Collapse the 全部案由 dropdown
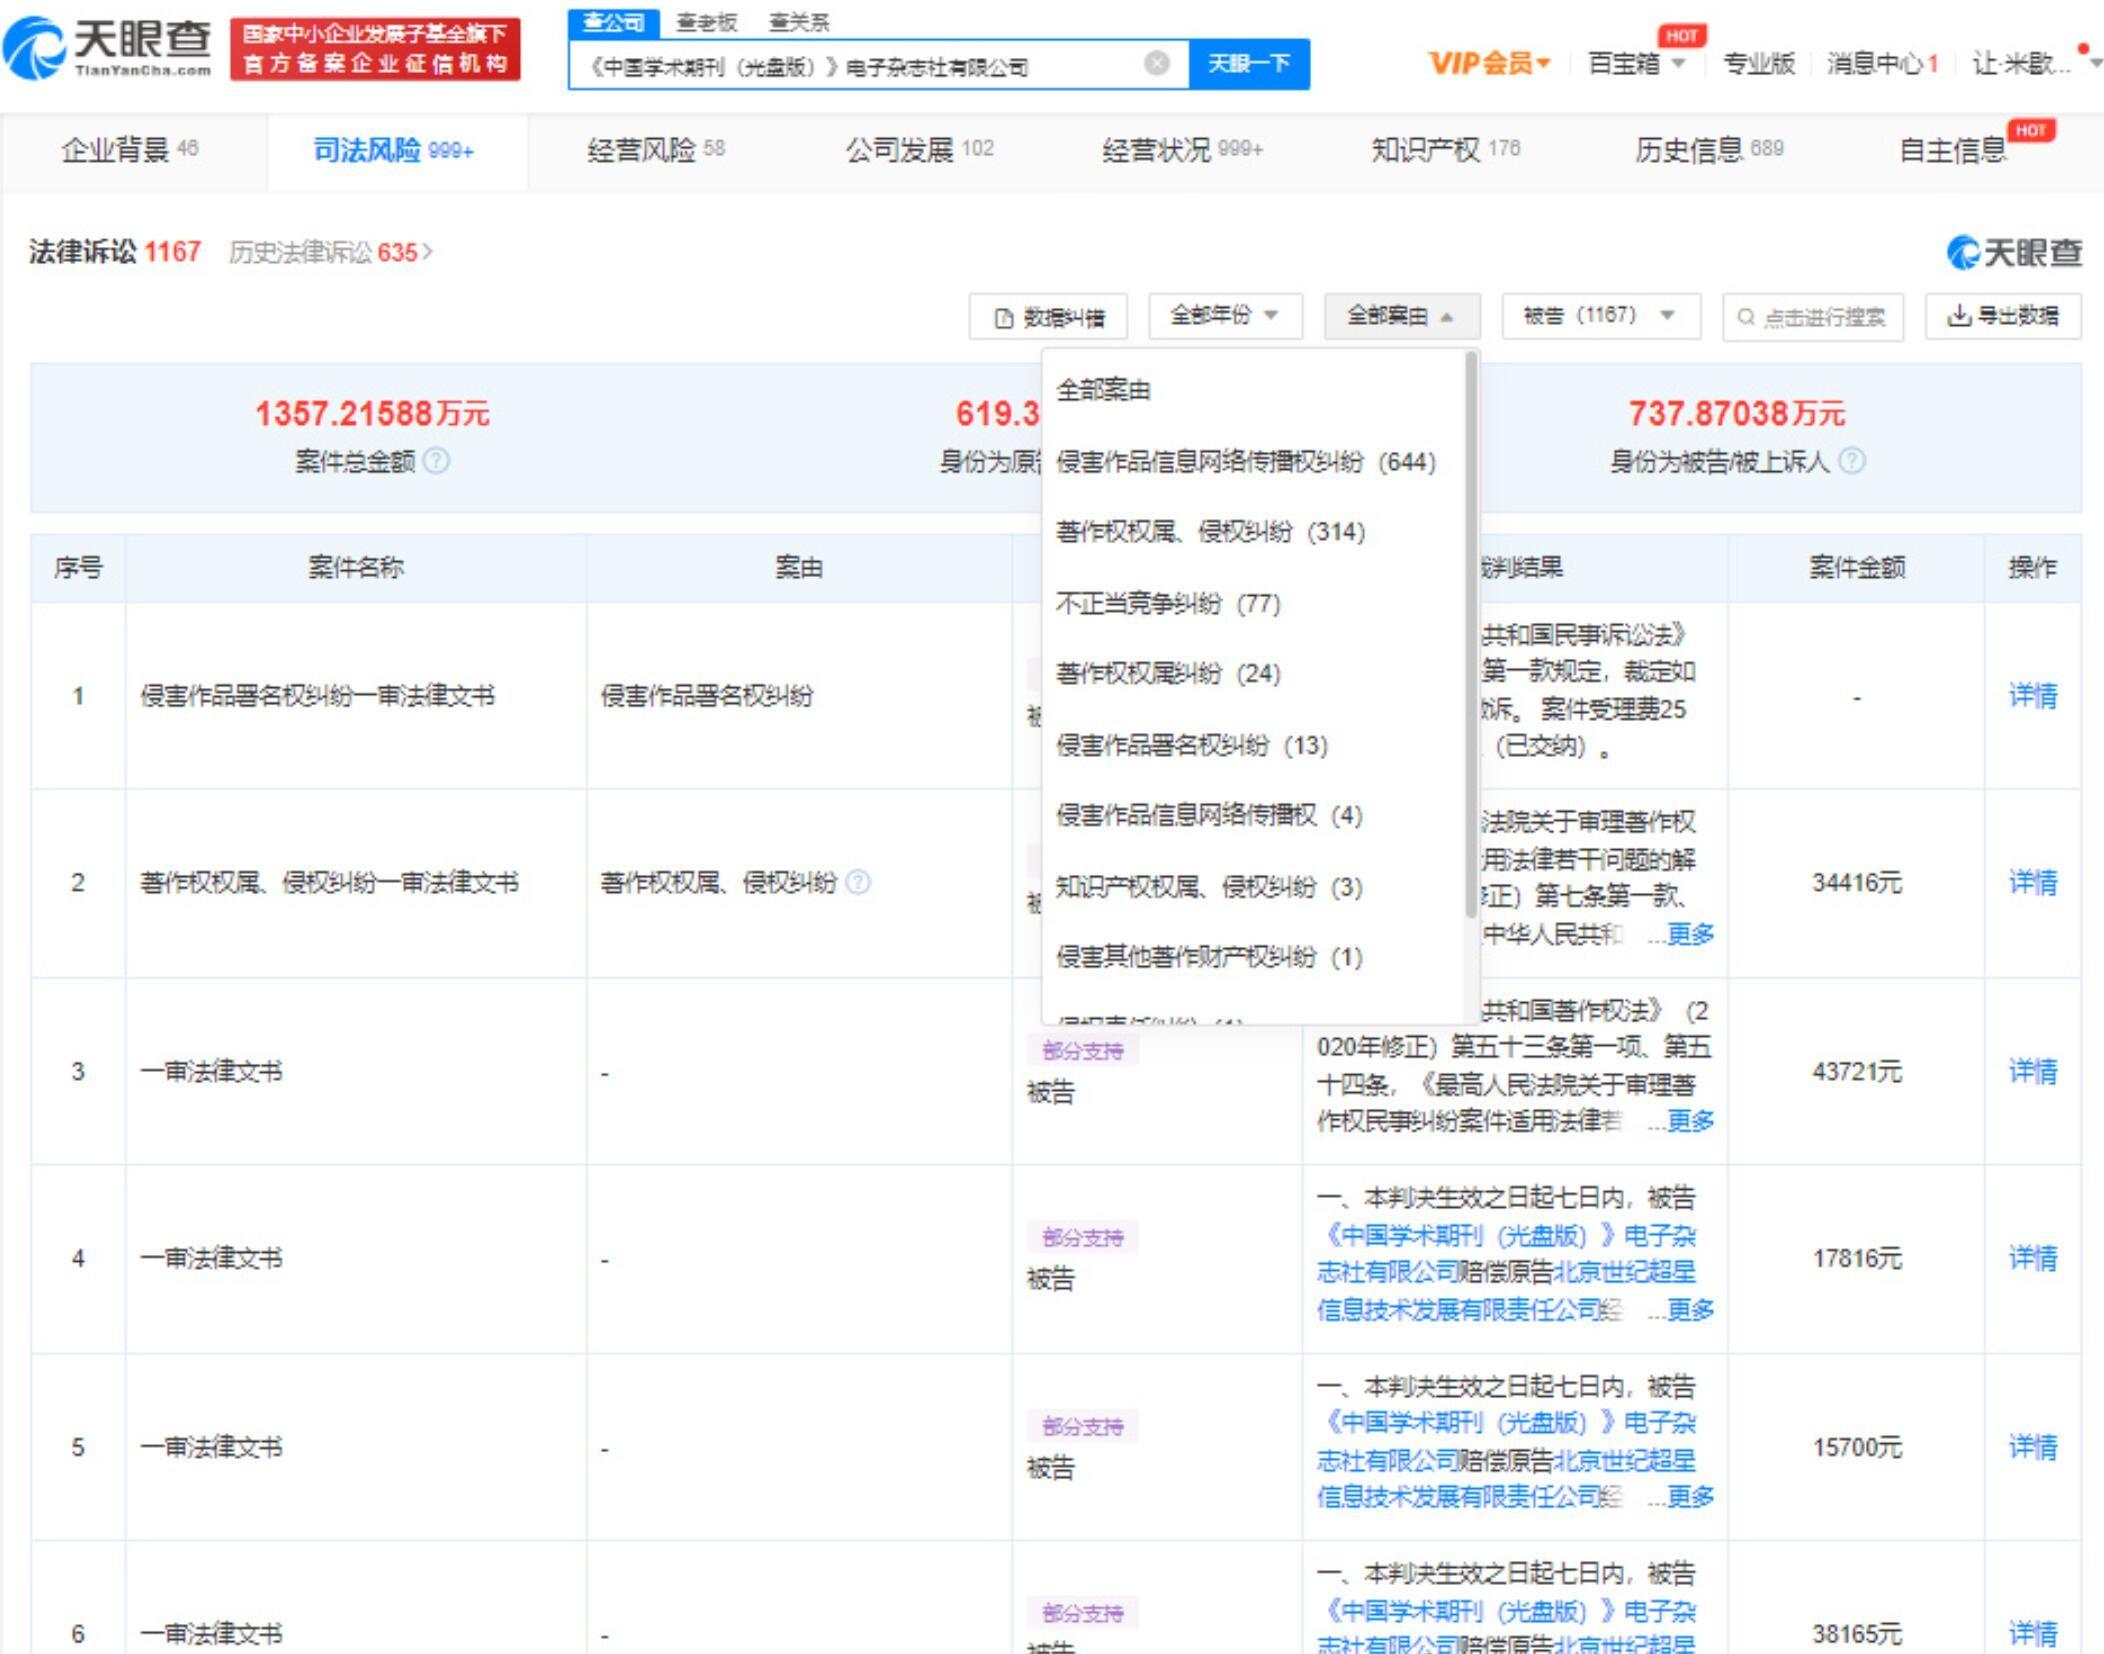 coord(1401,316)
